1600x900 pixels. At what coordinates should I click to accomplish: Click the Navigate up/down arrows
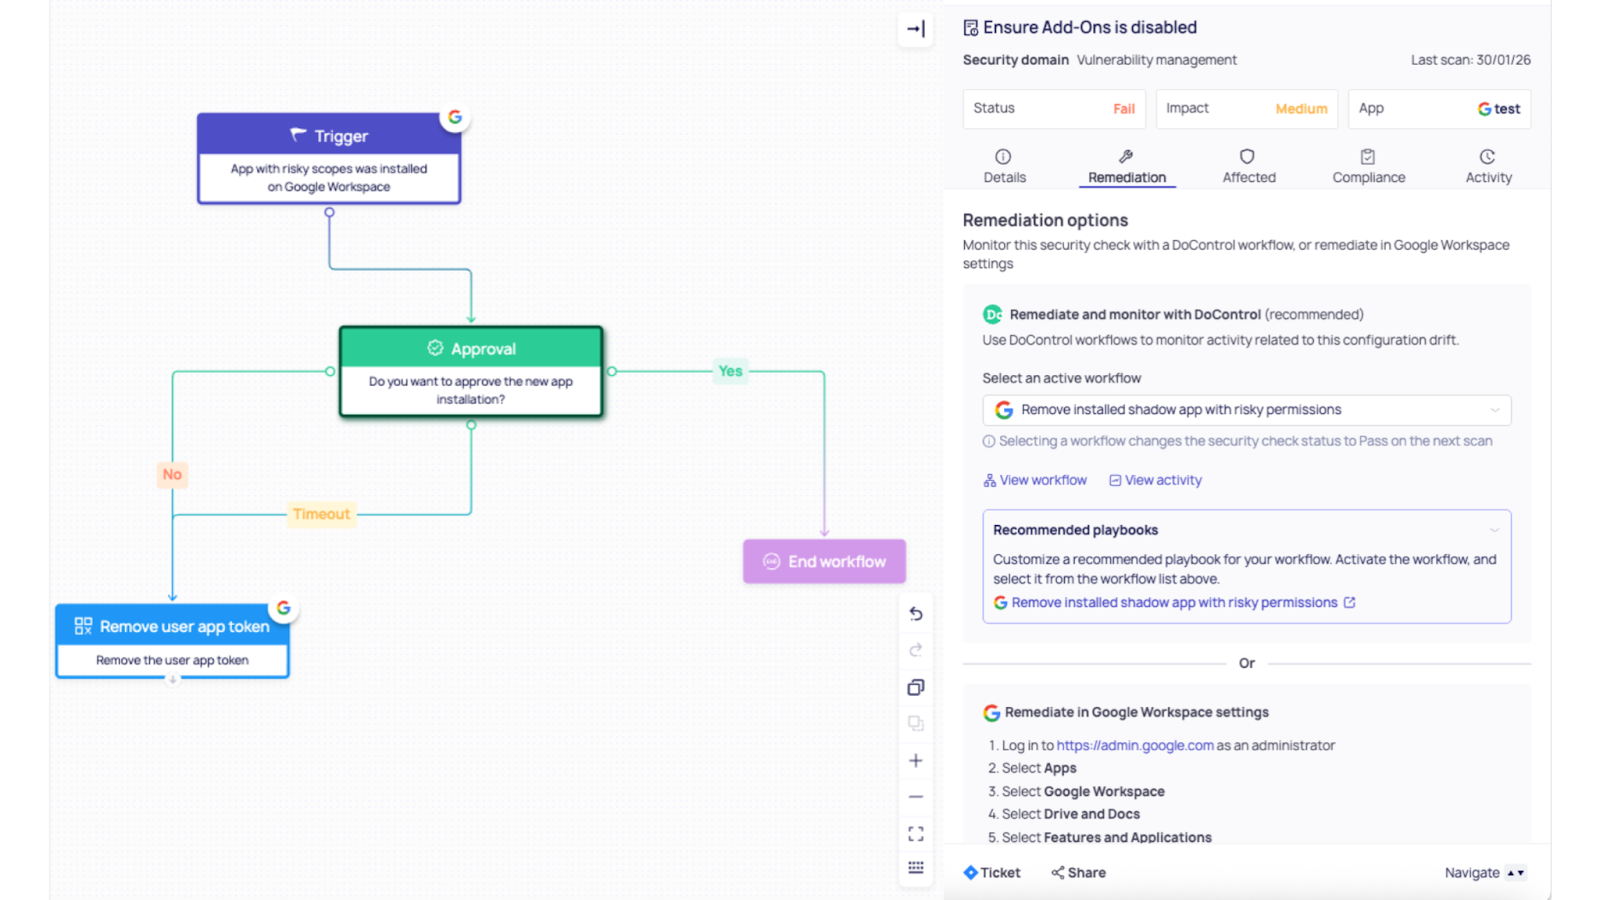1516,873
